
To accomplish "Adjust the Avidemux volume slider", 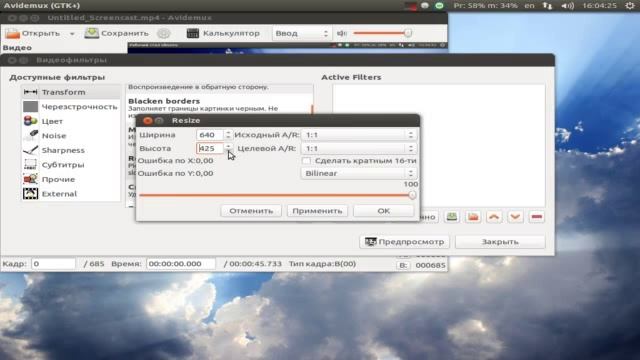I will click(382, 33).
